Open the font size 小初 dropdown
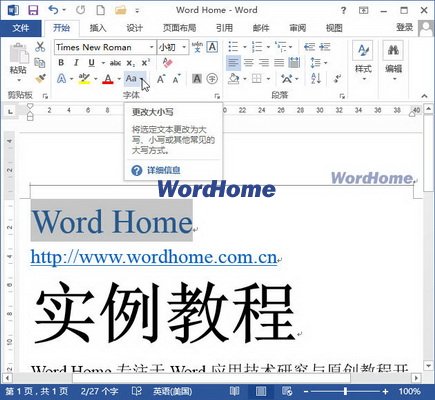This screenshot has width=435, height=400. 184,47
